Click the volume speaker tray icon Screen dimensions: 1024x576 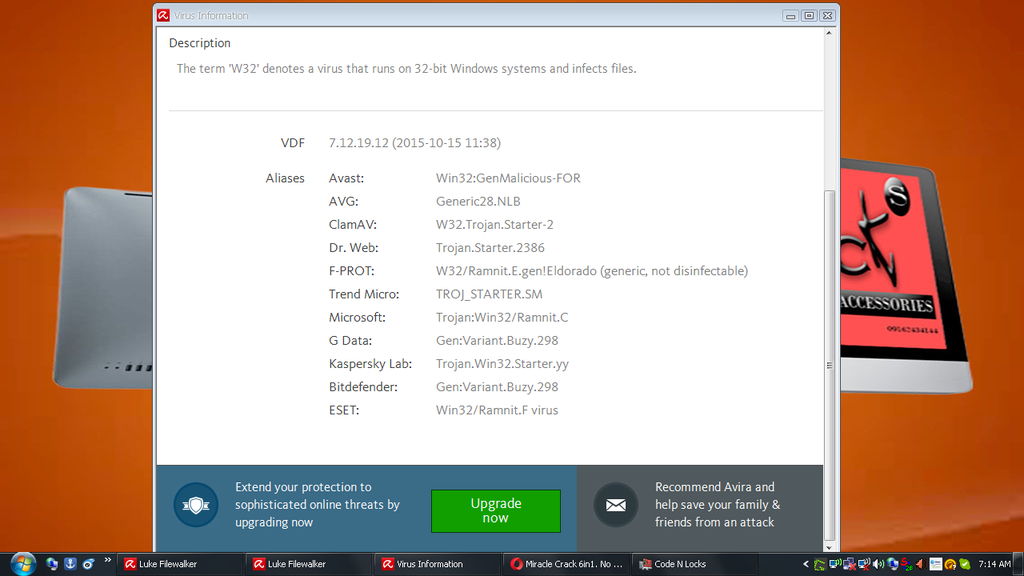point(878,564)
